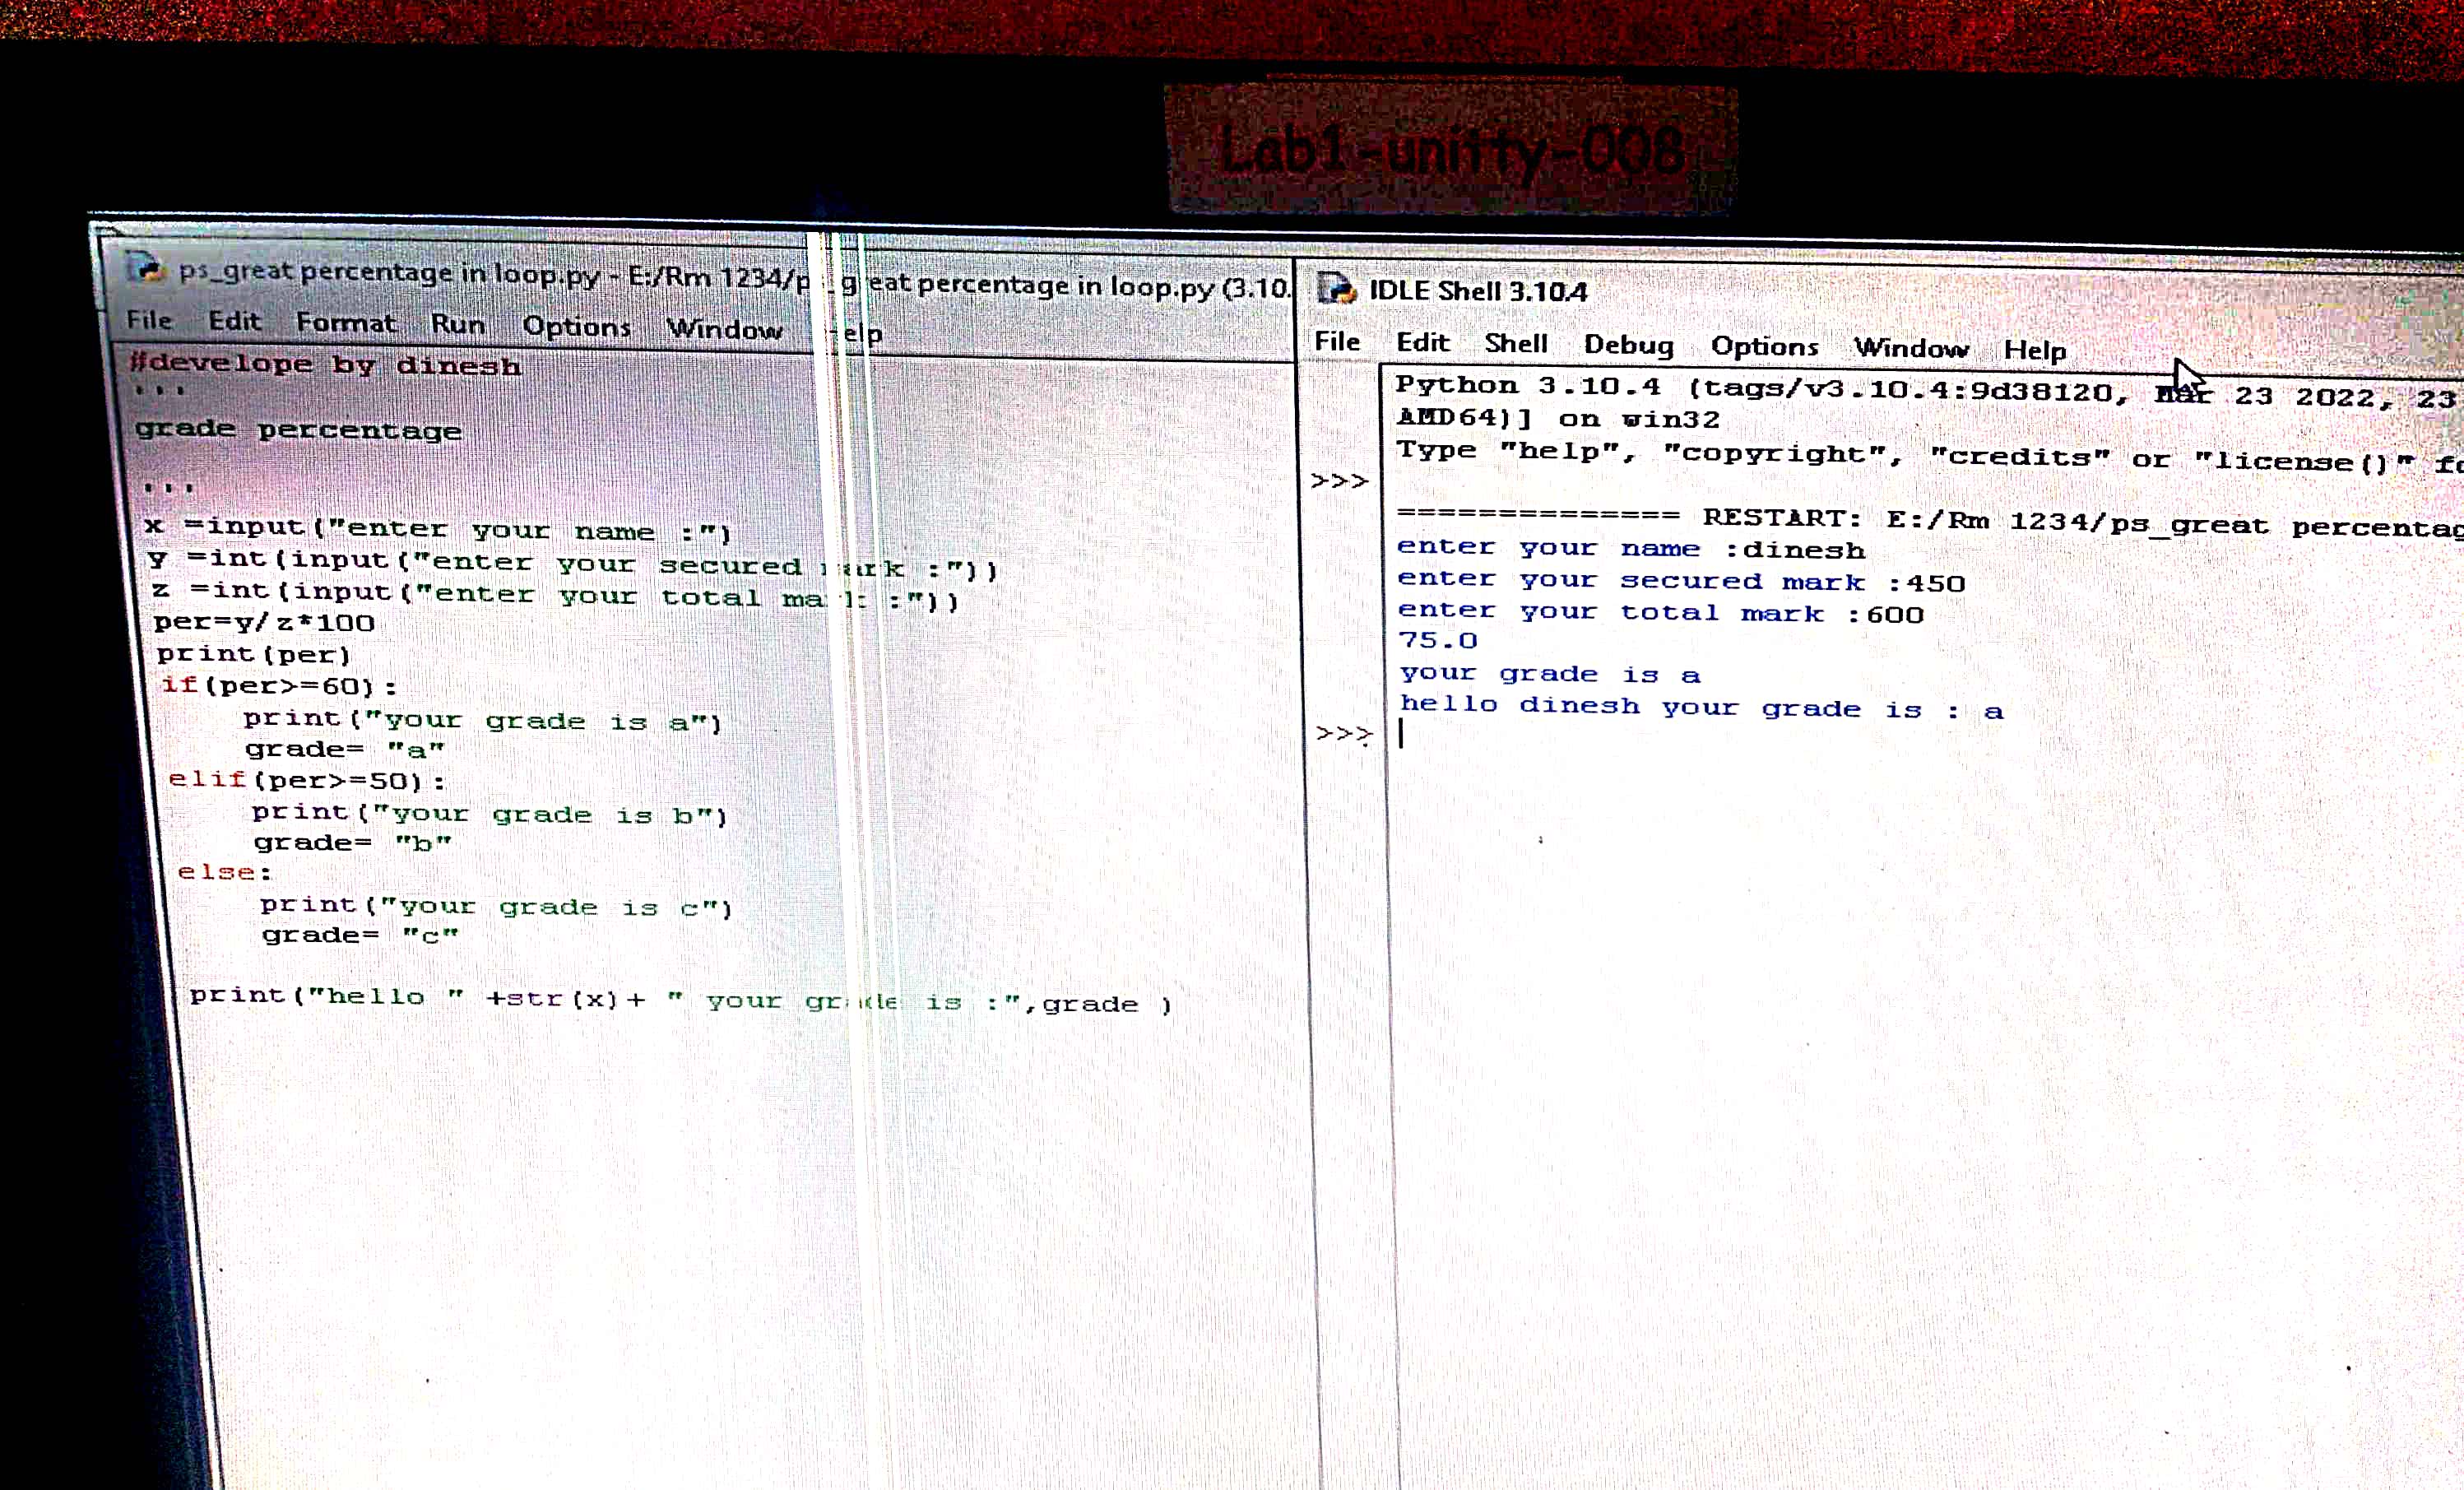Open the shell's Window menu
Viewport: 2464px width, 1490px height.
(1911, 348)
